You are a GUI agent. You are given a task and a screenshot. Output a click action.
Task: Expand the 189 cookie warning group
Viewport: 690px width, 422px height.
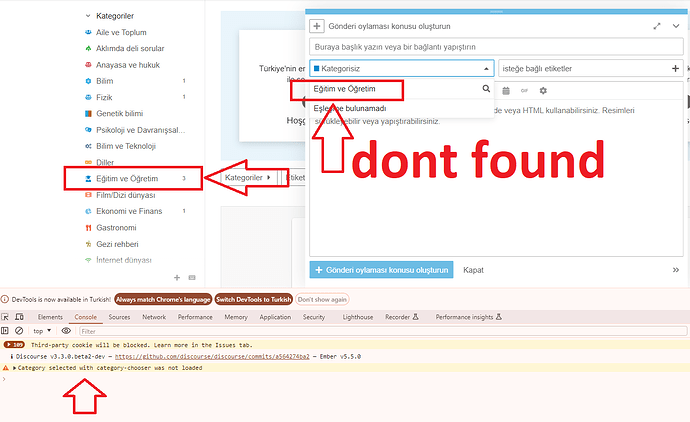14,345
